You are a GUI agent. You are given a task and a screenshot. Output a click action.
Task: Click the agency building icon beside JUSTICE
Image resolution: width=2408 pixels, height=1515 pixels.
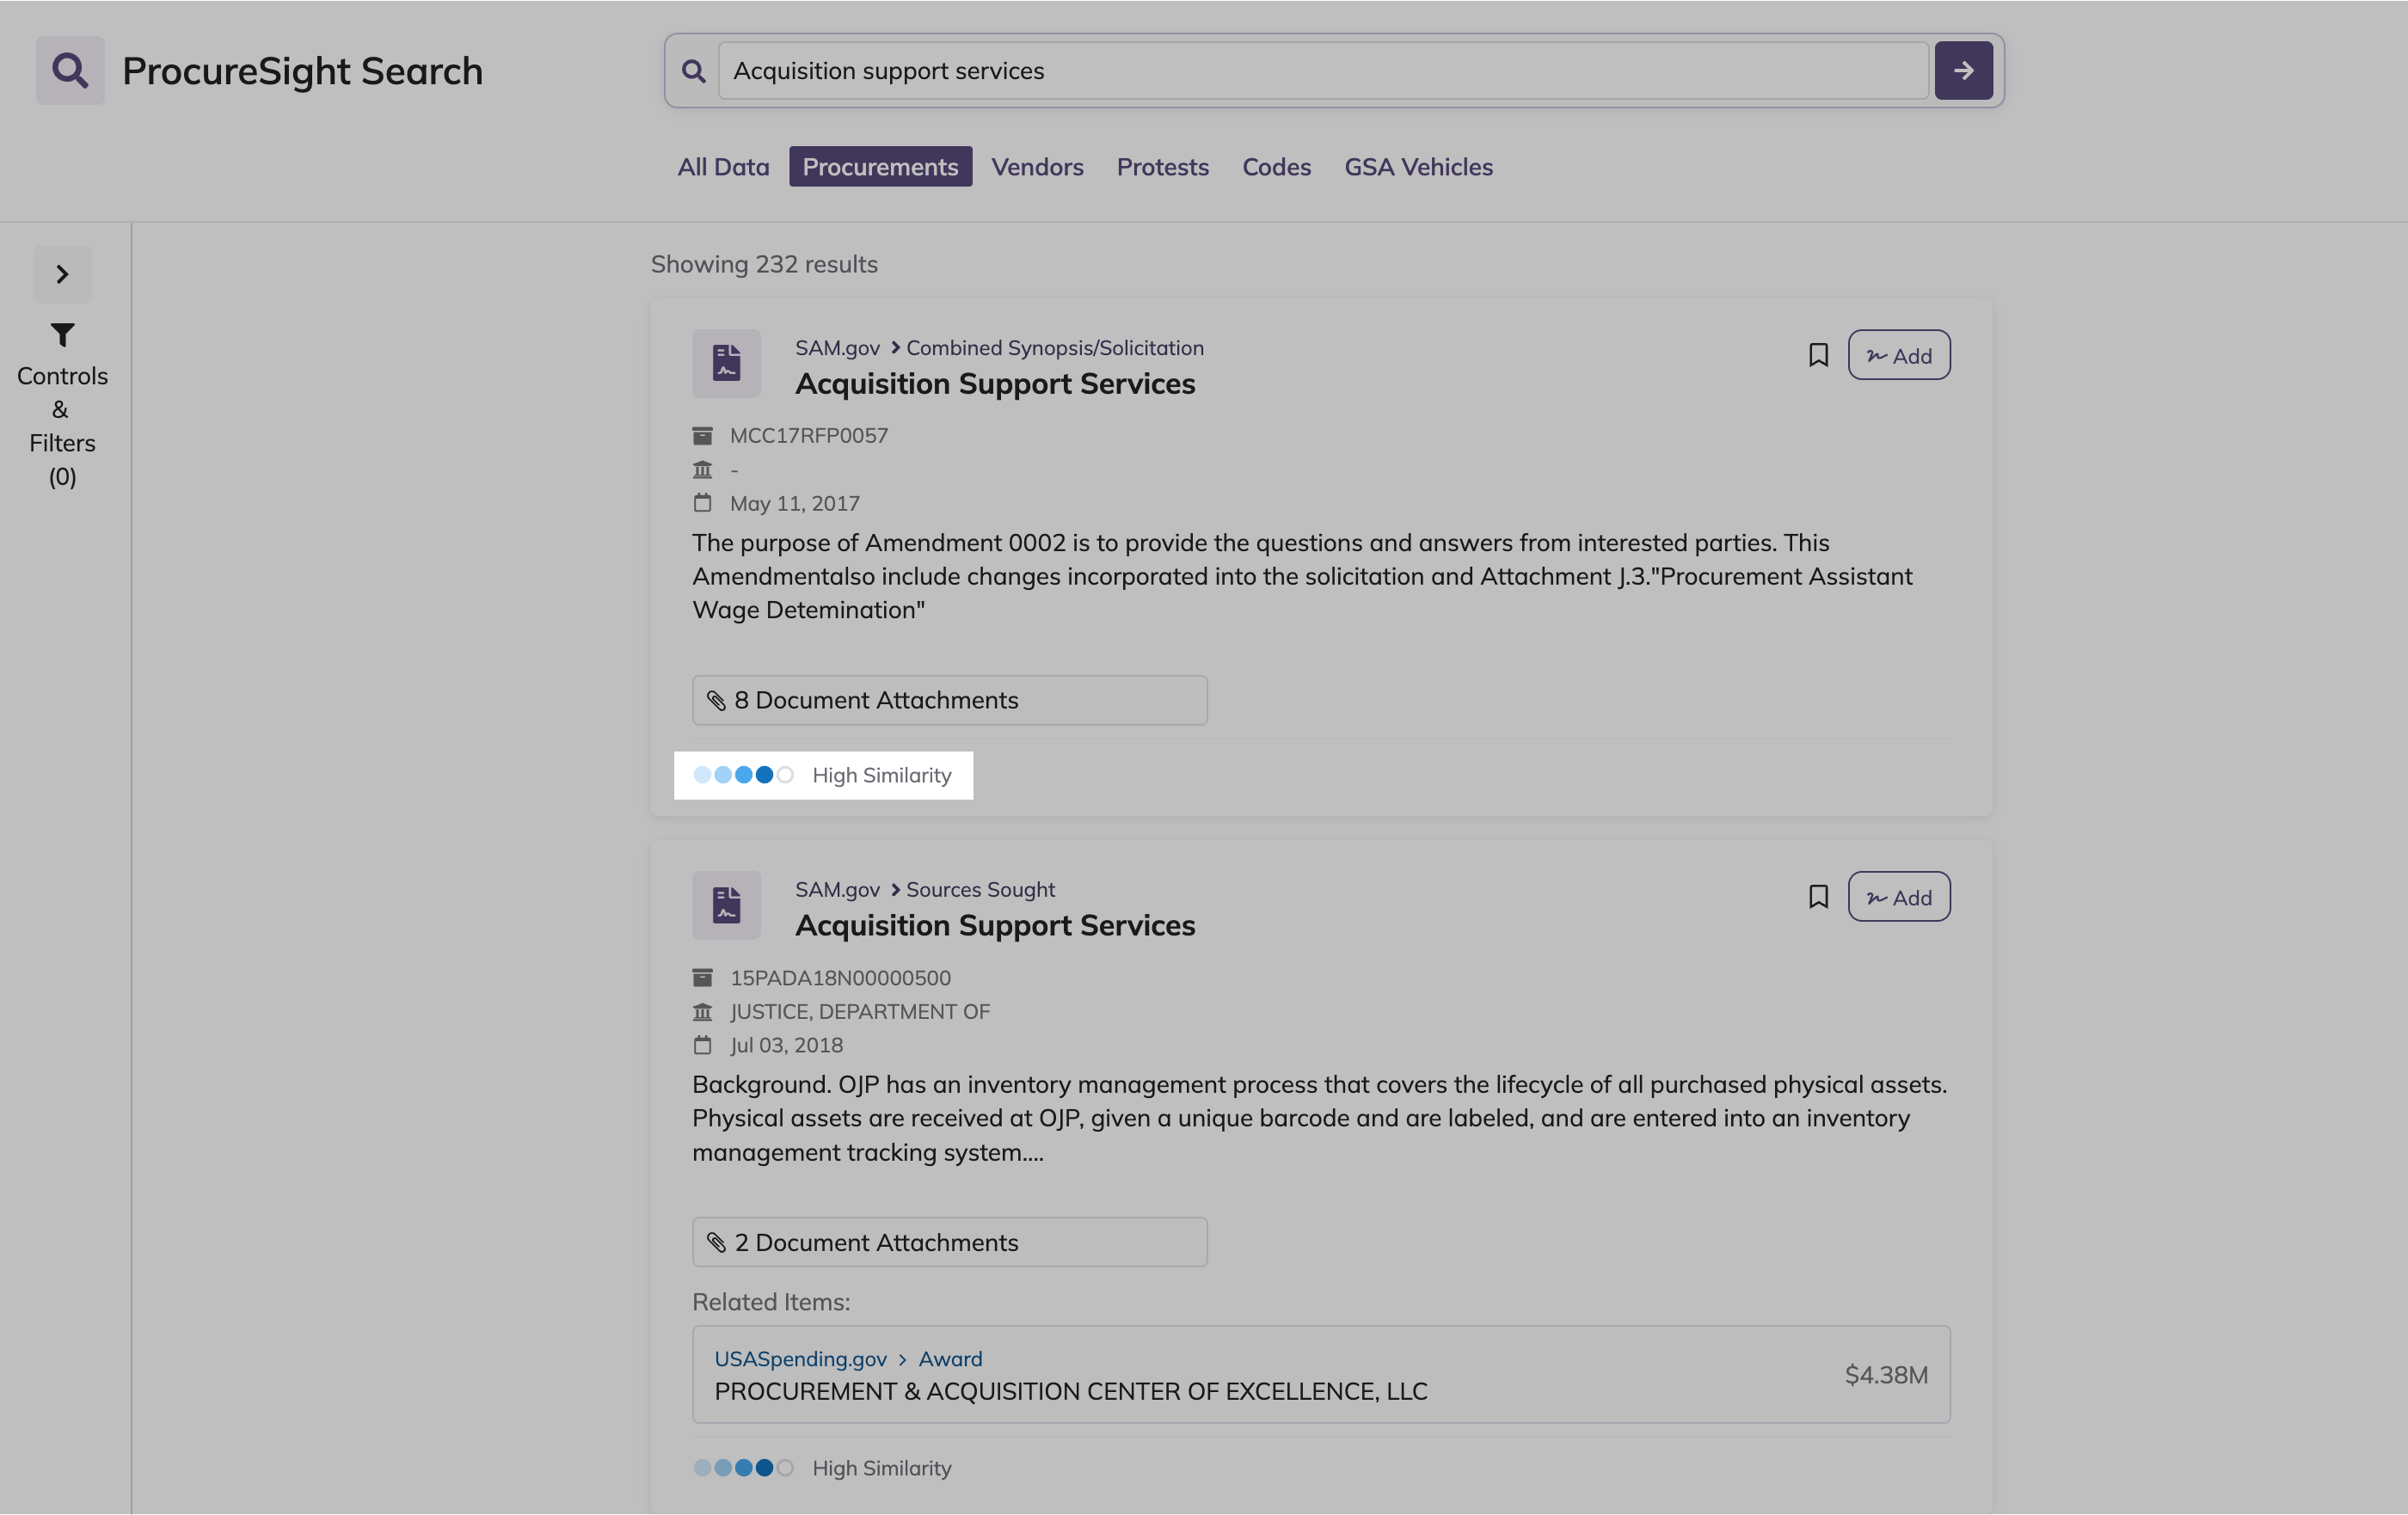point(702,1012)
